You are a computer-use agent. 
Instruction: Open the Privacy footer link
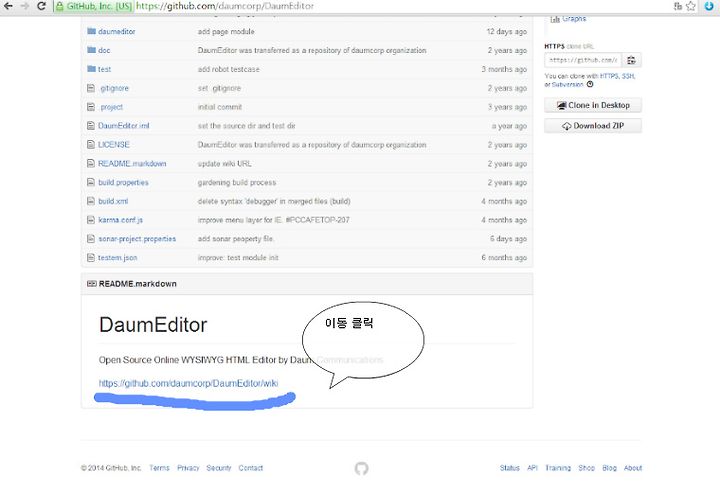click(188, 468)
